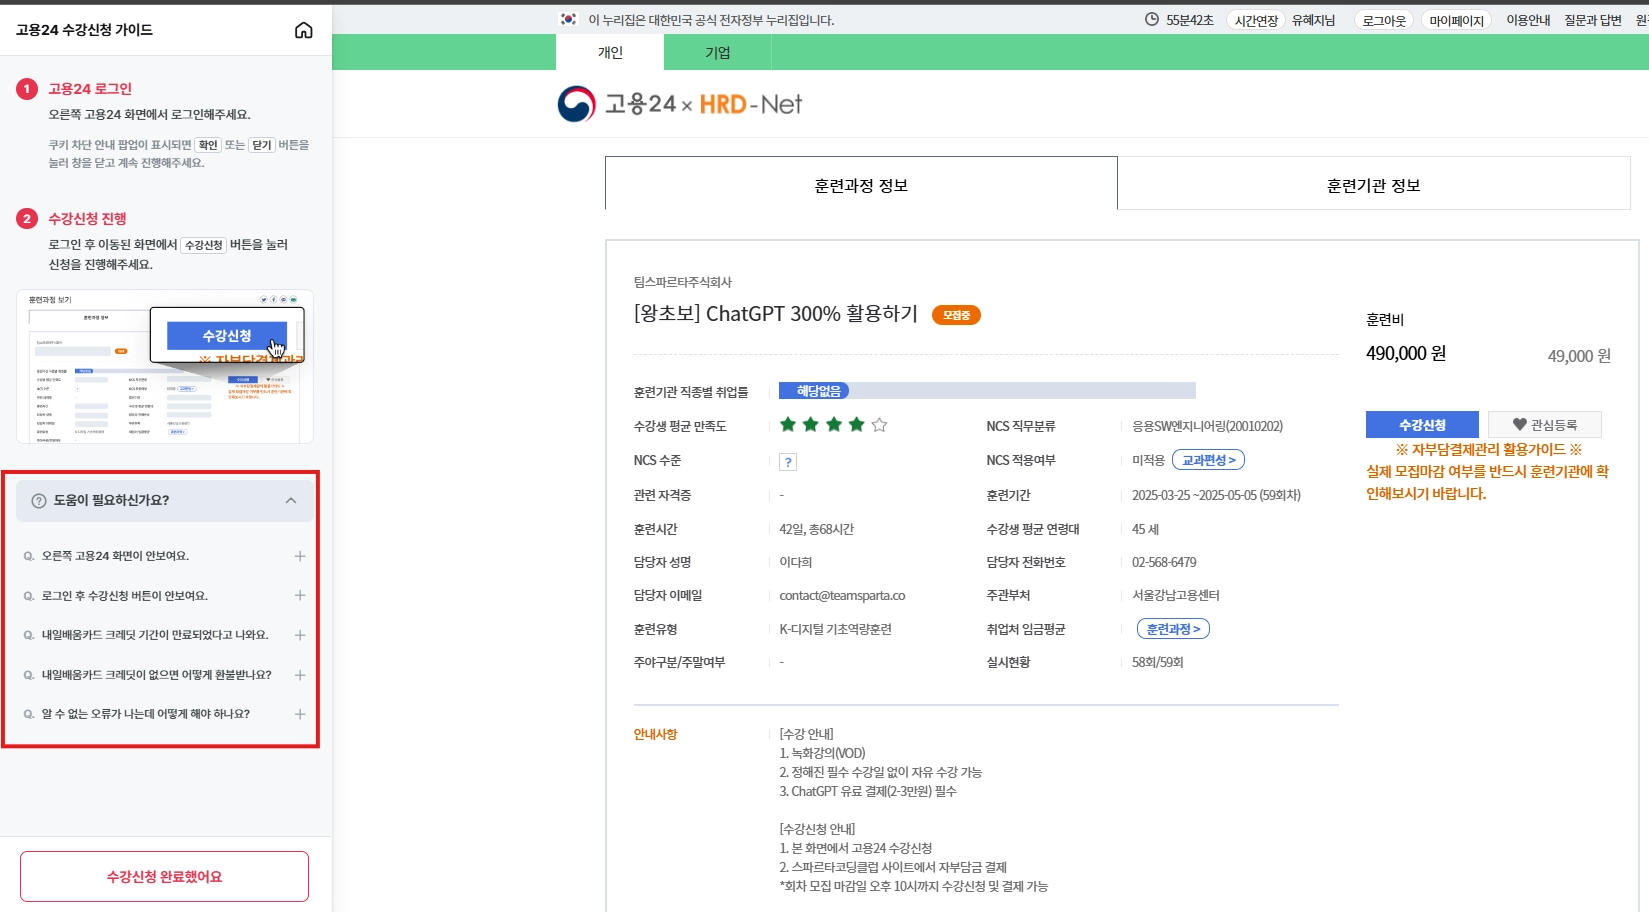
Task: Click the 수강신청 진행 step heading
Action: click(88, 219)
